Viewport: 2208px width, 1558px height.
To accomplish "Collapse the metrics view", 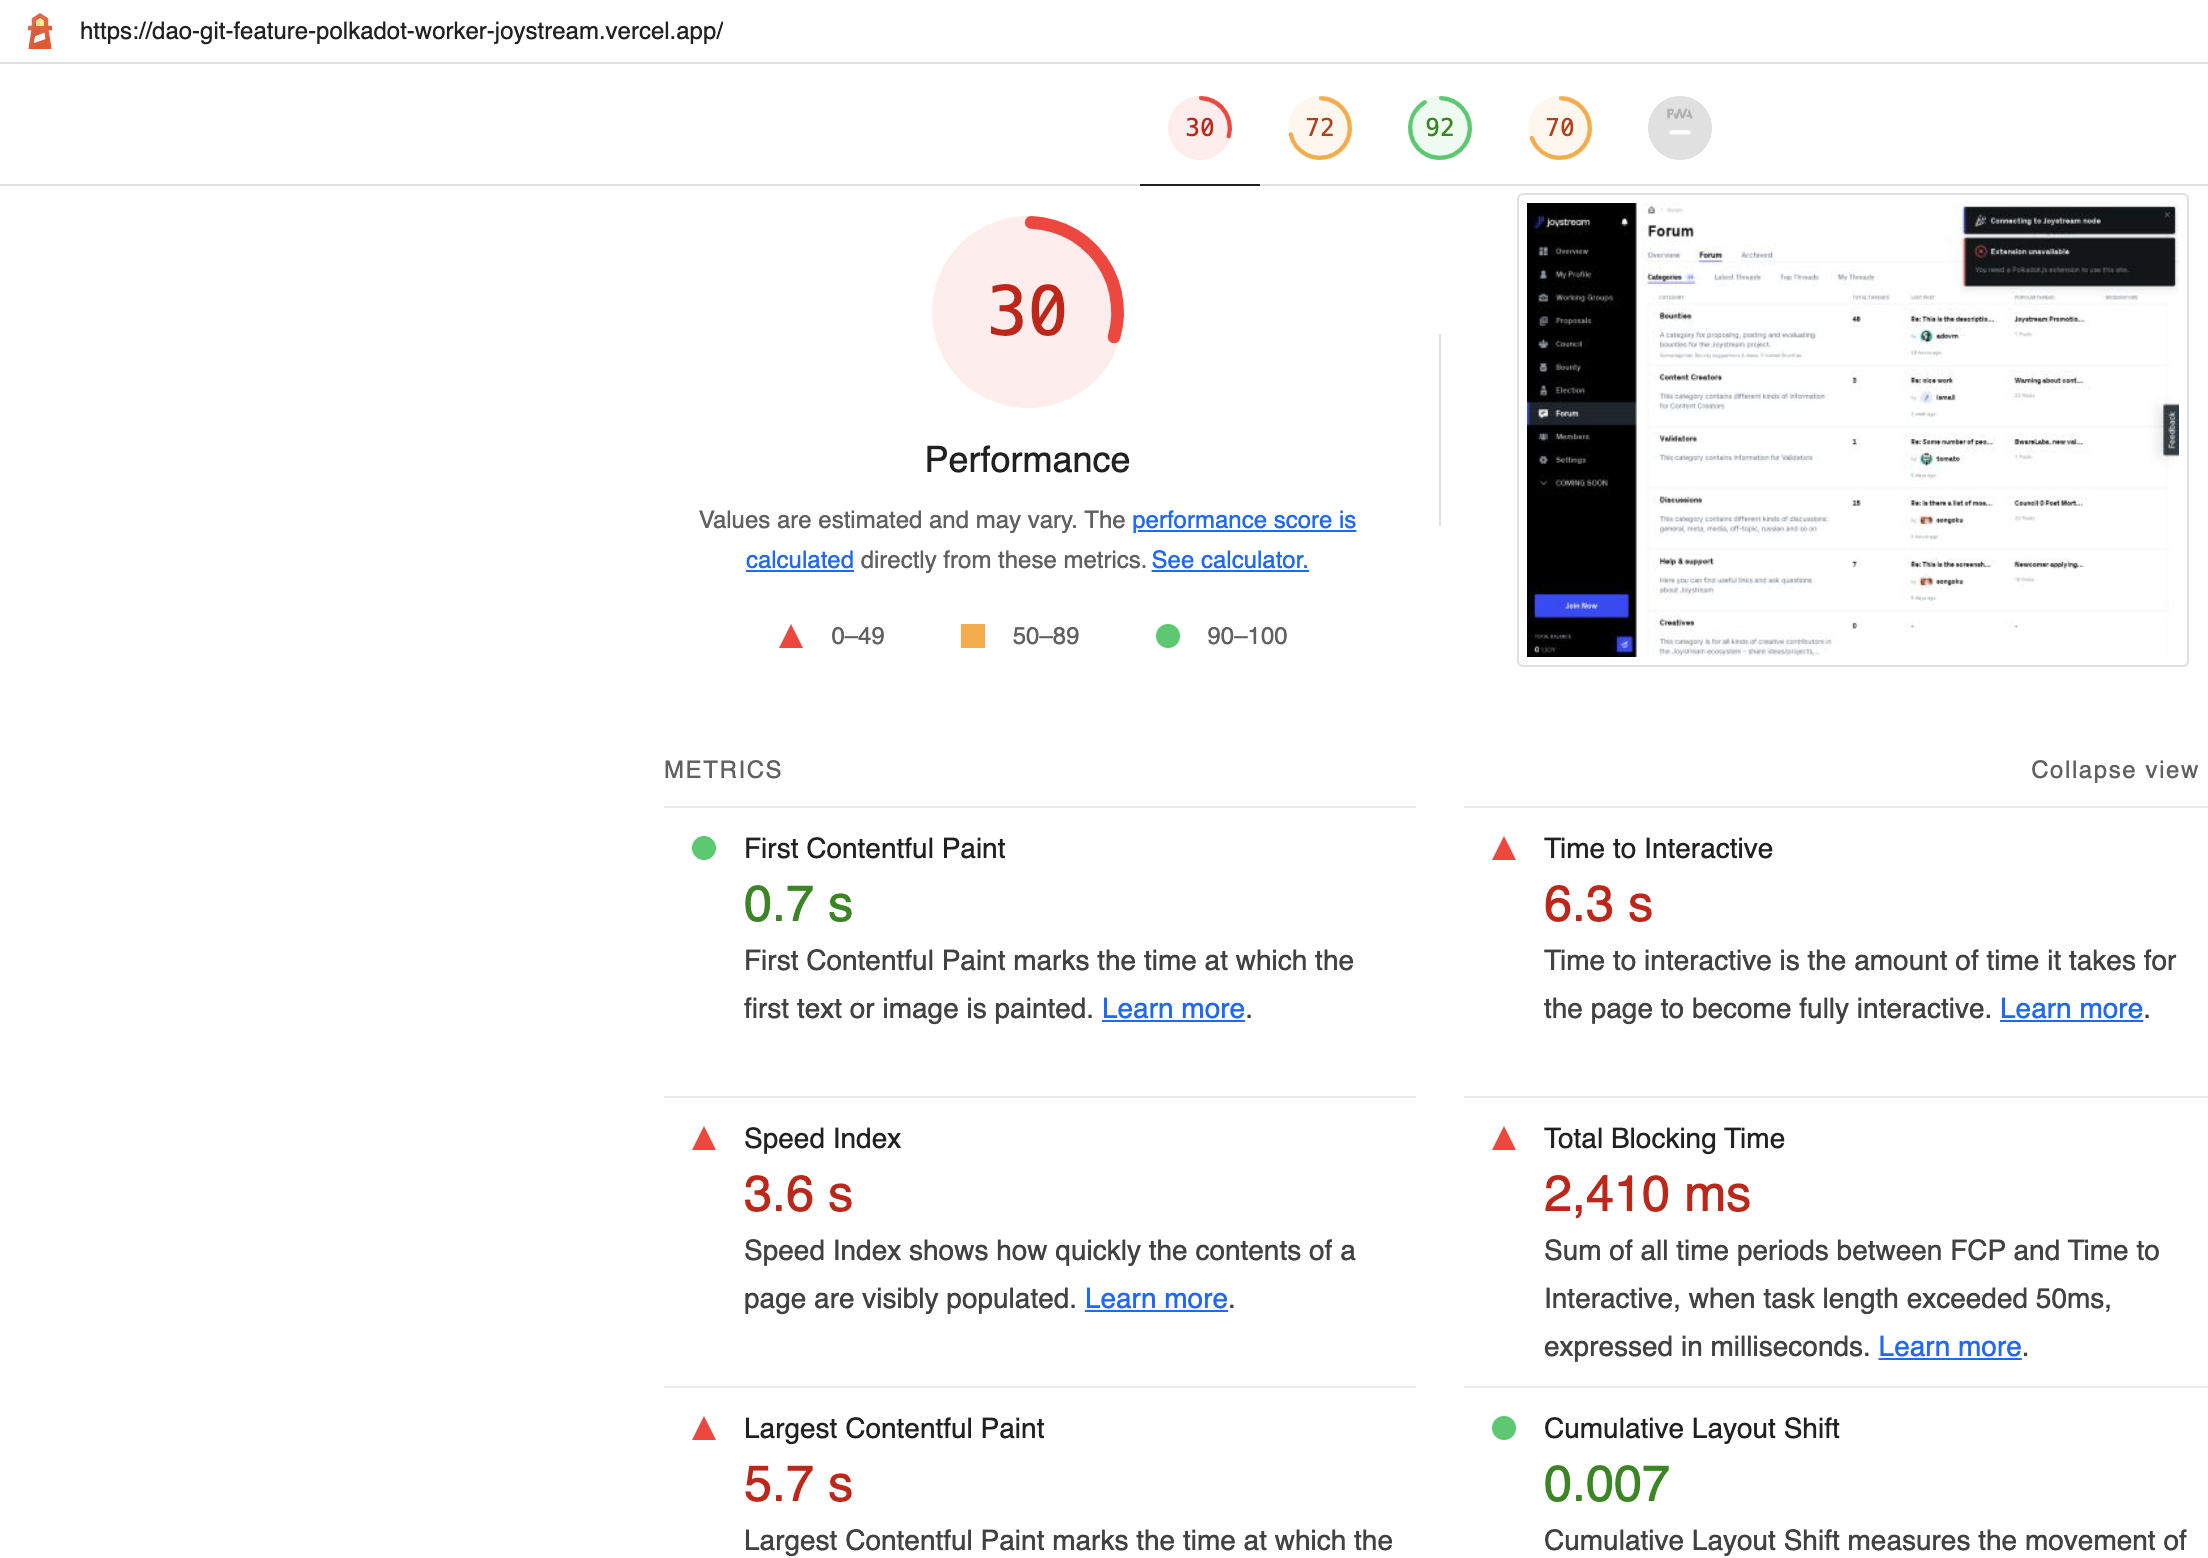I will (x=2114, y=769).
